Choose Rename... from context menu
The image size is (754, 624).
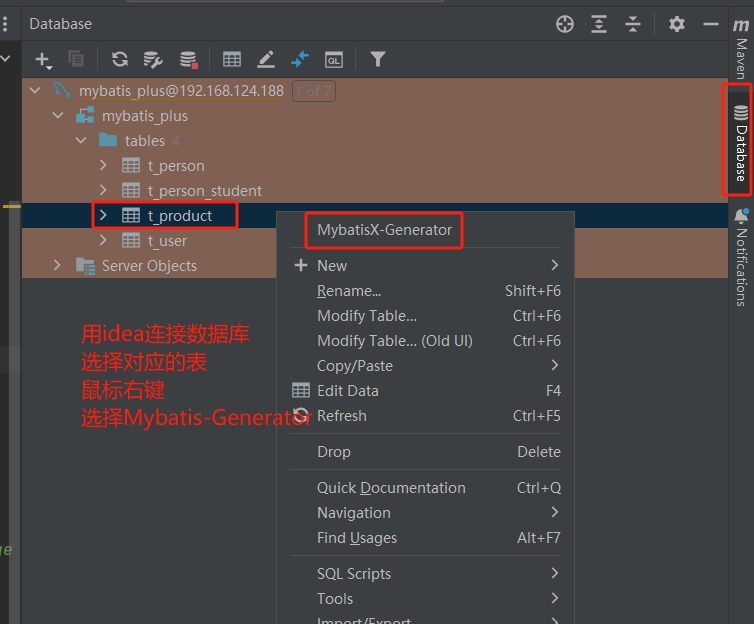click(x=426, y=290)
